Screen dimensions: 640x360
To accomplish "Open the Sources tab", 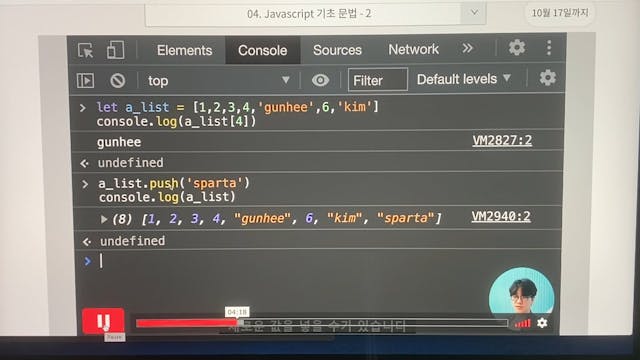I will [x=337, y=50].
